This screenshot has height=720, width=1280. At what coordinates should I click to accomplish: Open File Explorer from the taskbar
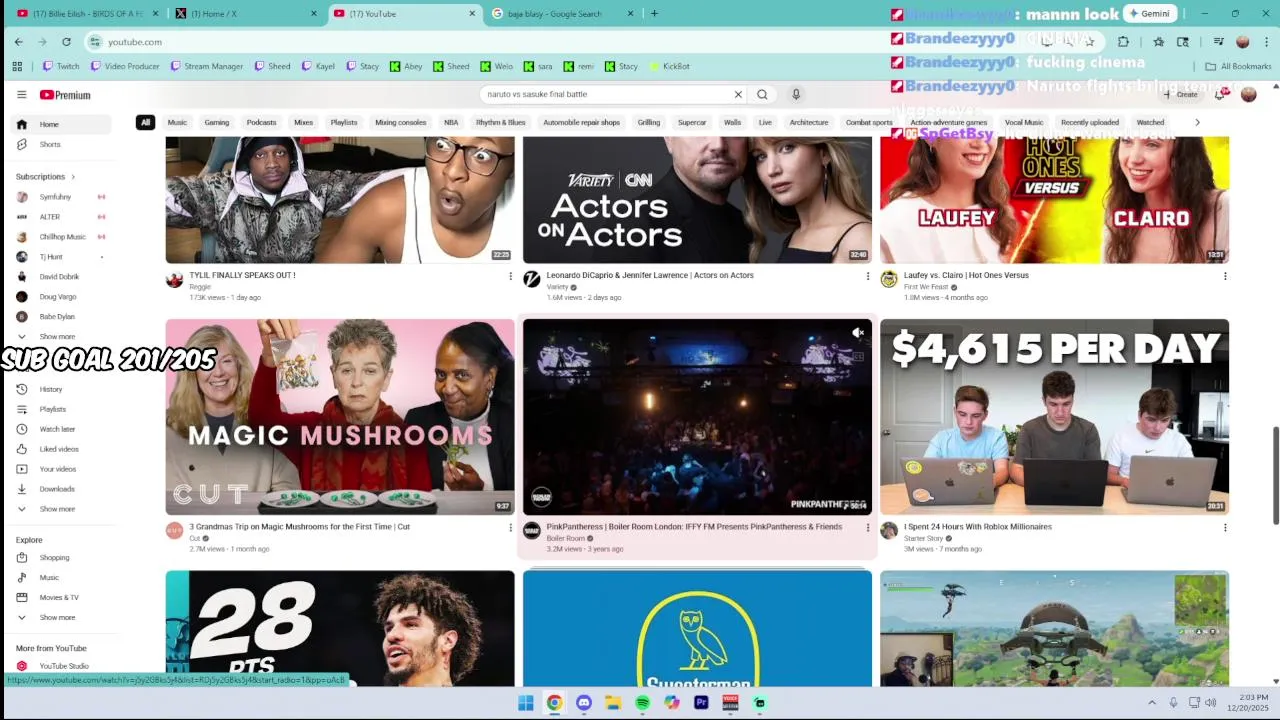coord(613,703)
